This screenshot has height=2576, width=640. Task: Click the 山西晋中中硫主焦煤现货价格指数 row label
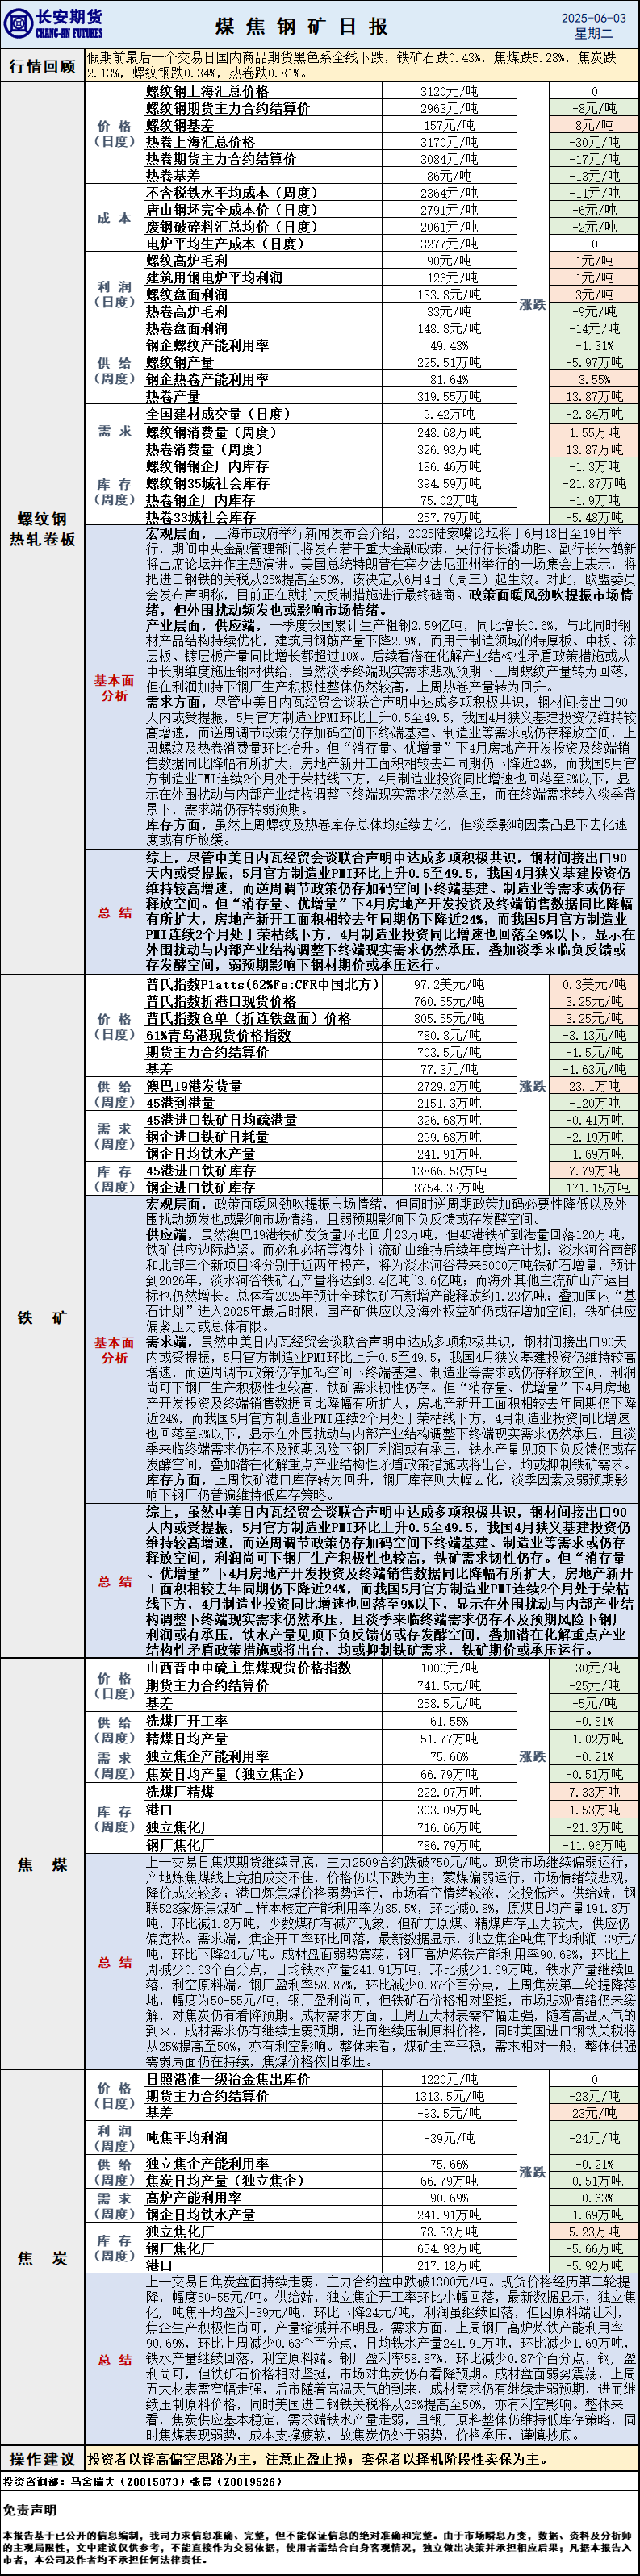[x=248, y=1668]
